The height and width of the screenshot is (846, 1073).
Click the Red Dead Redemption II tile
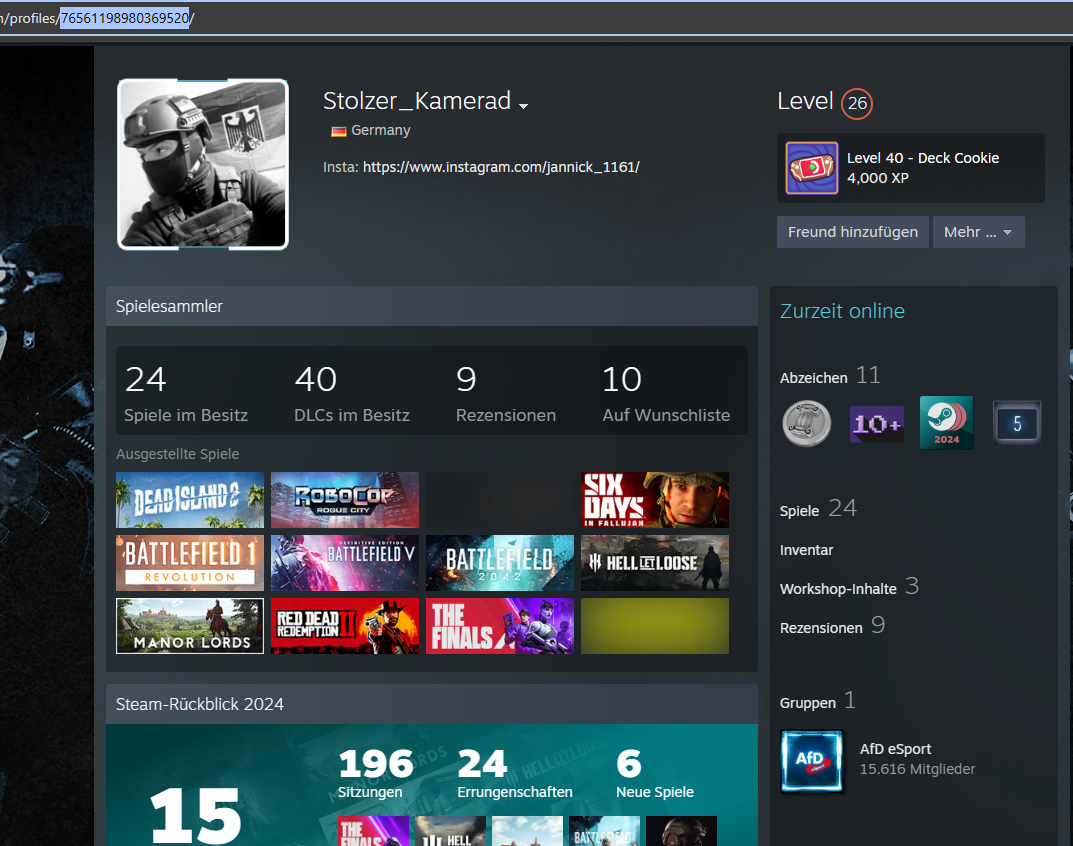click(x=345, y=626)
